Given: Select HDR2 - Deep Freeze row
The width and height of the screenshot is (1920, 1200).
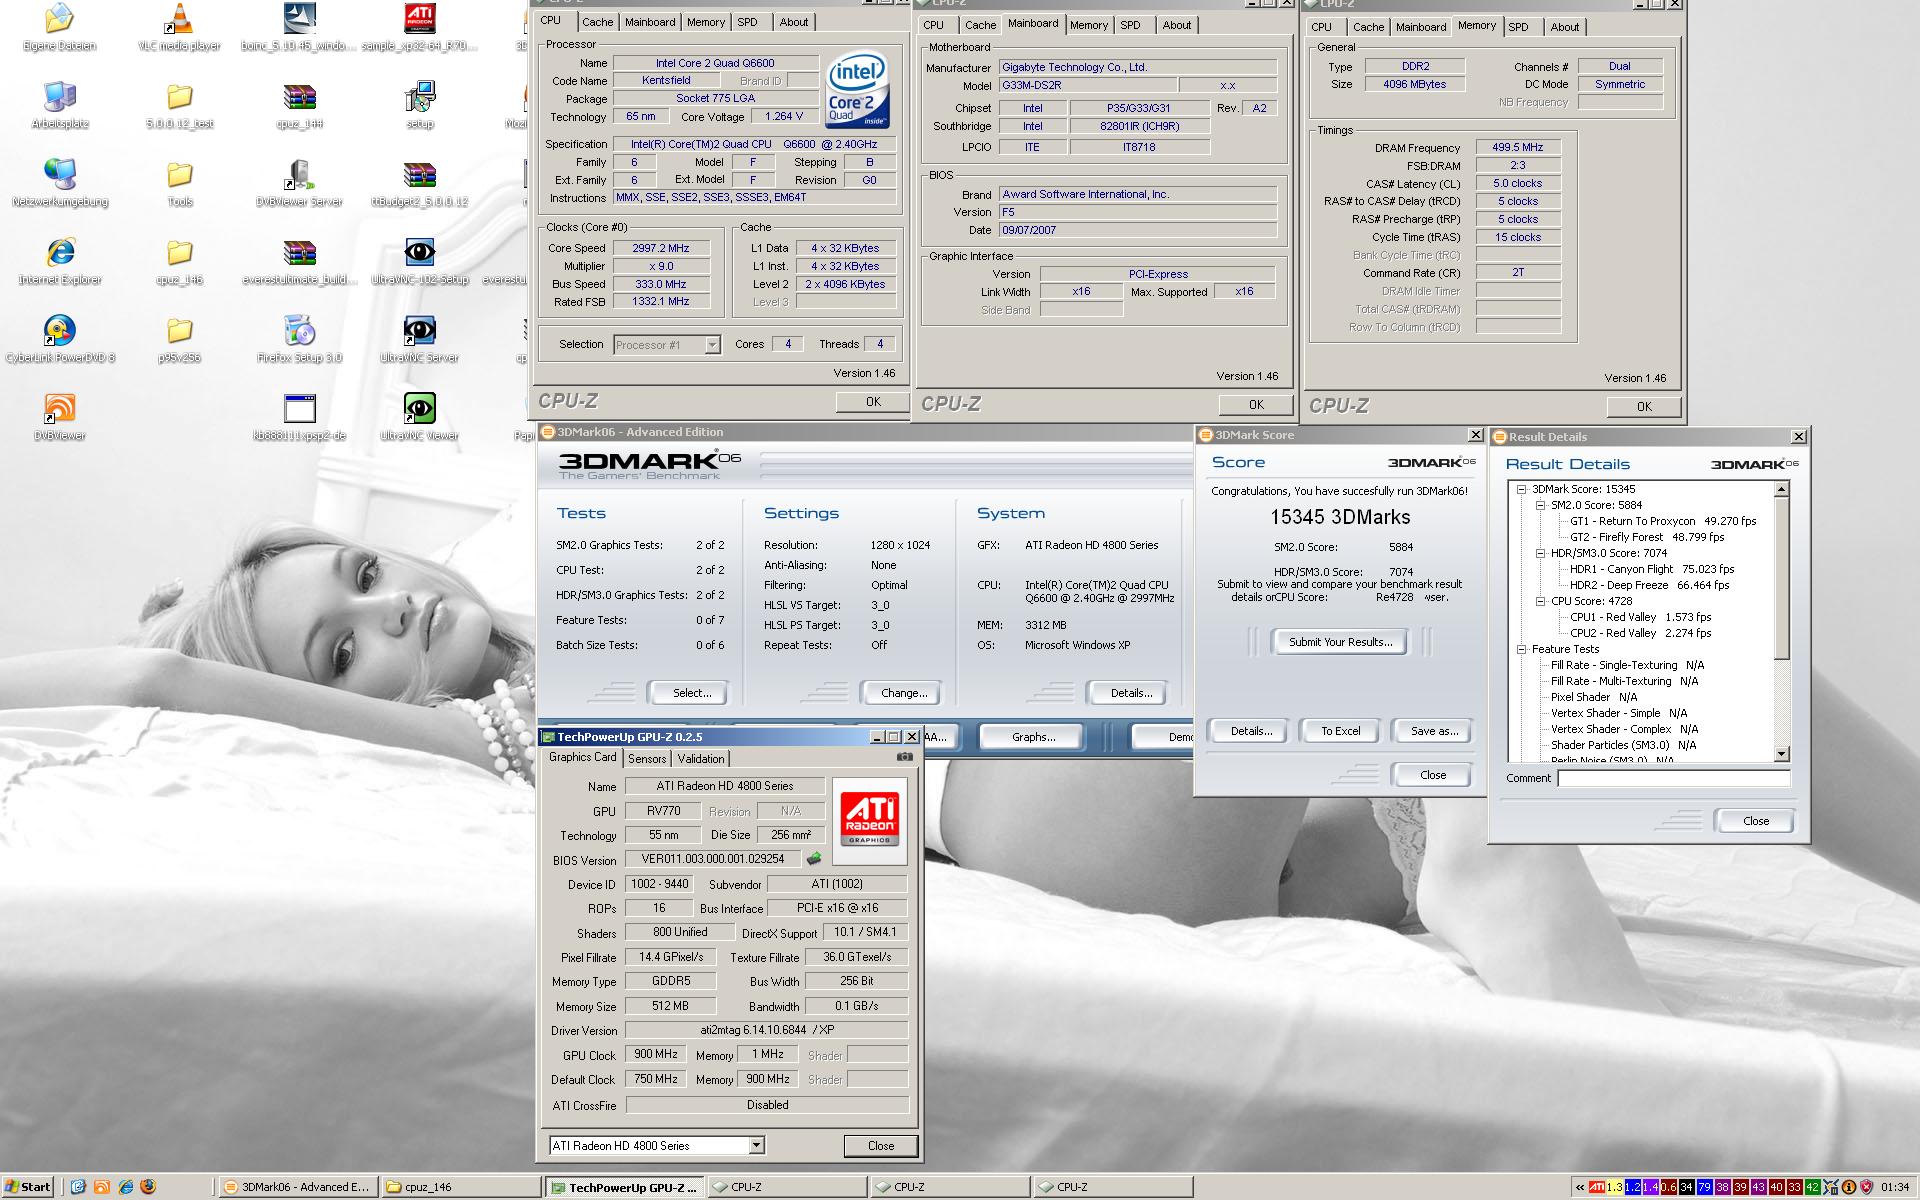Looking at the screenshot, I should click(x=1649, y=585).
